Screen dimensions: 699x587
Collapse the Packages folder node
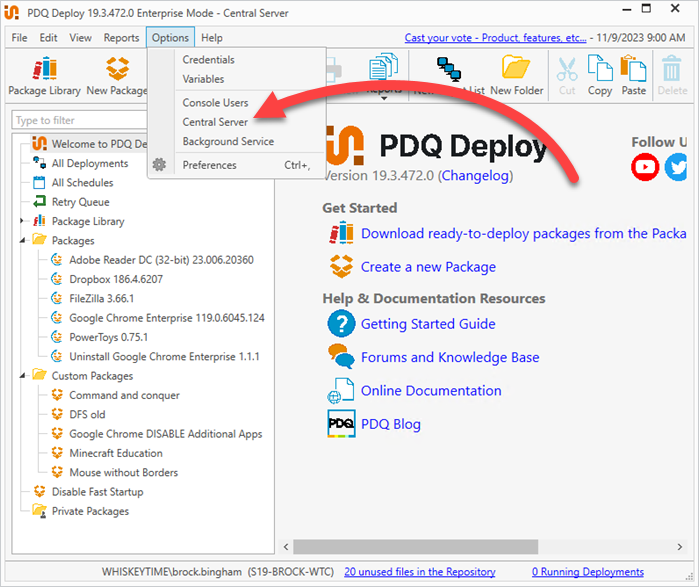(x=22, y=240)
